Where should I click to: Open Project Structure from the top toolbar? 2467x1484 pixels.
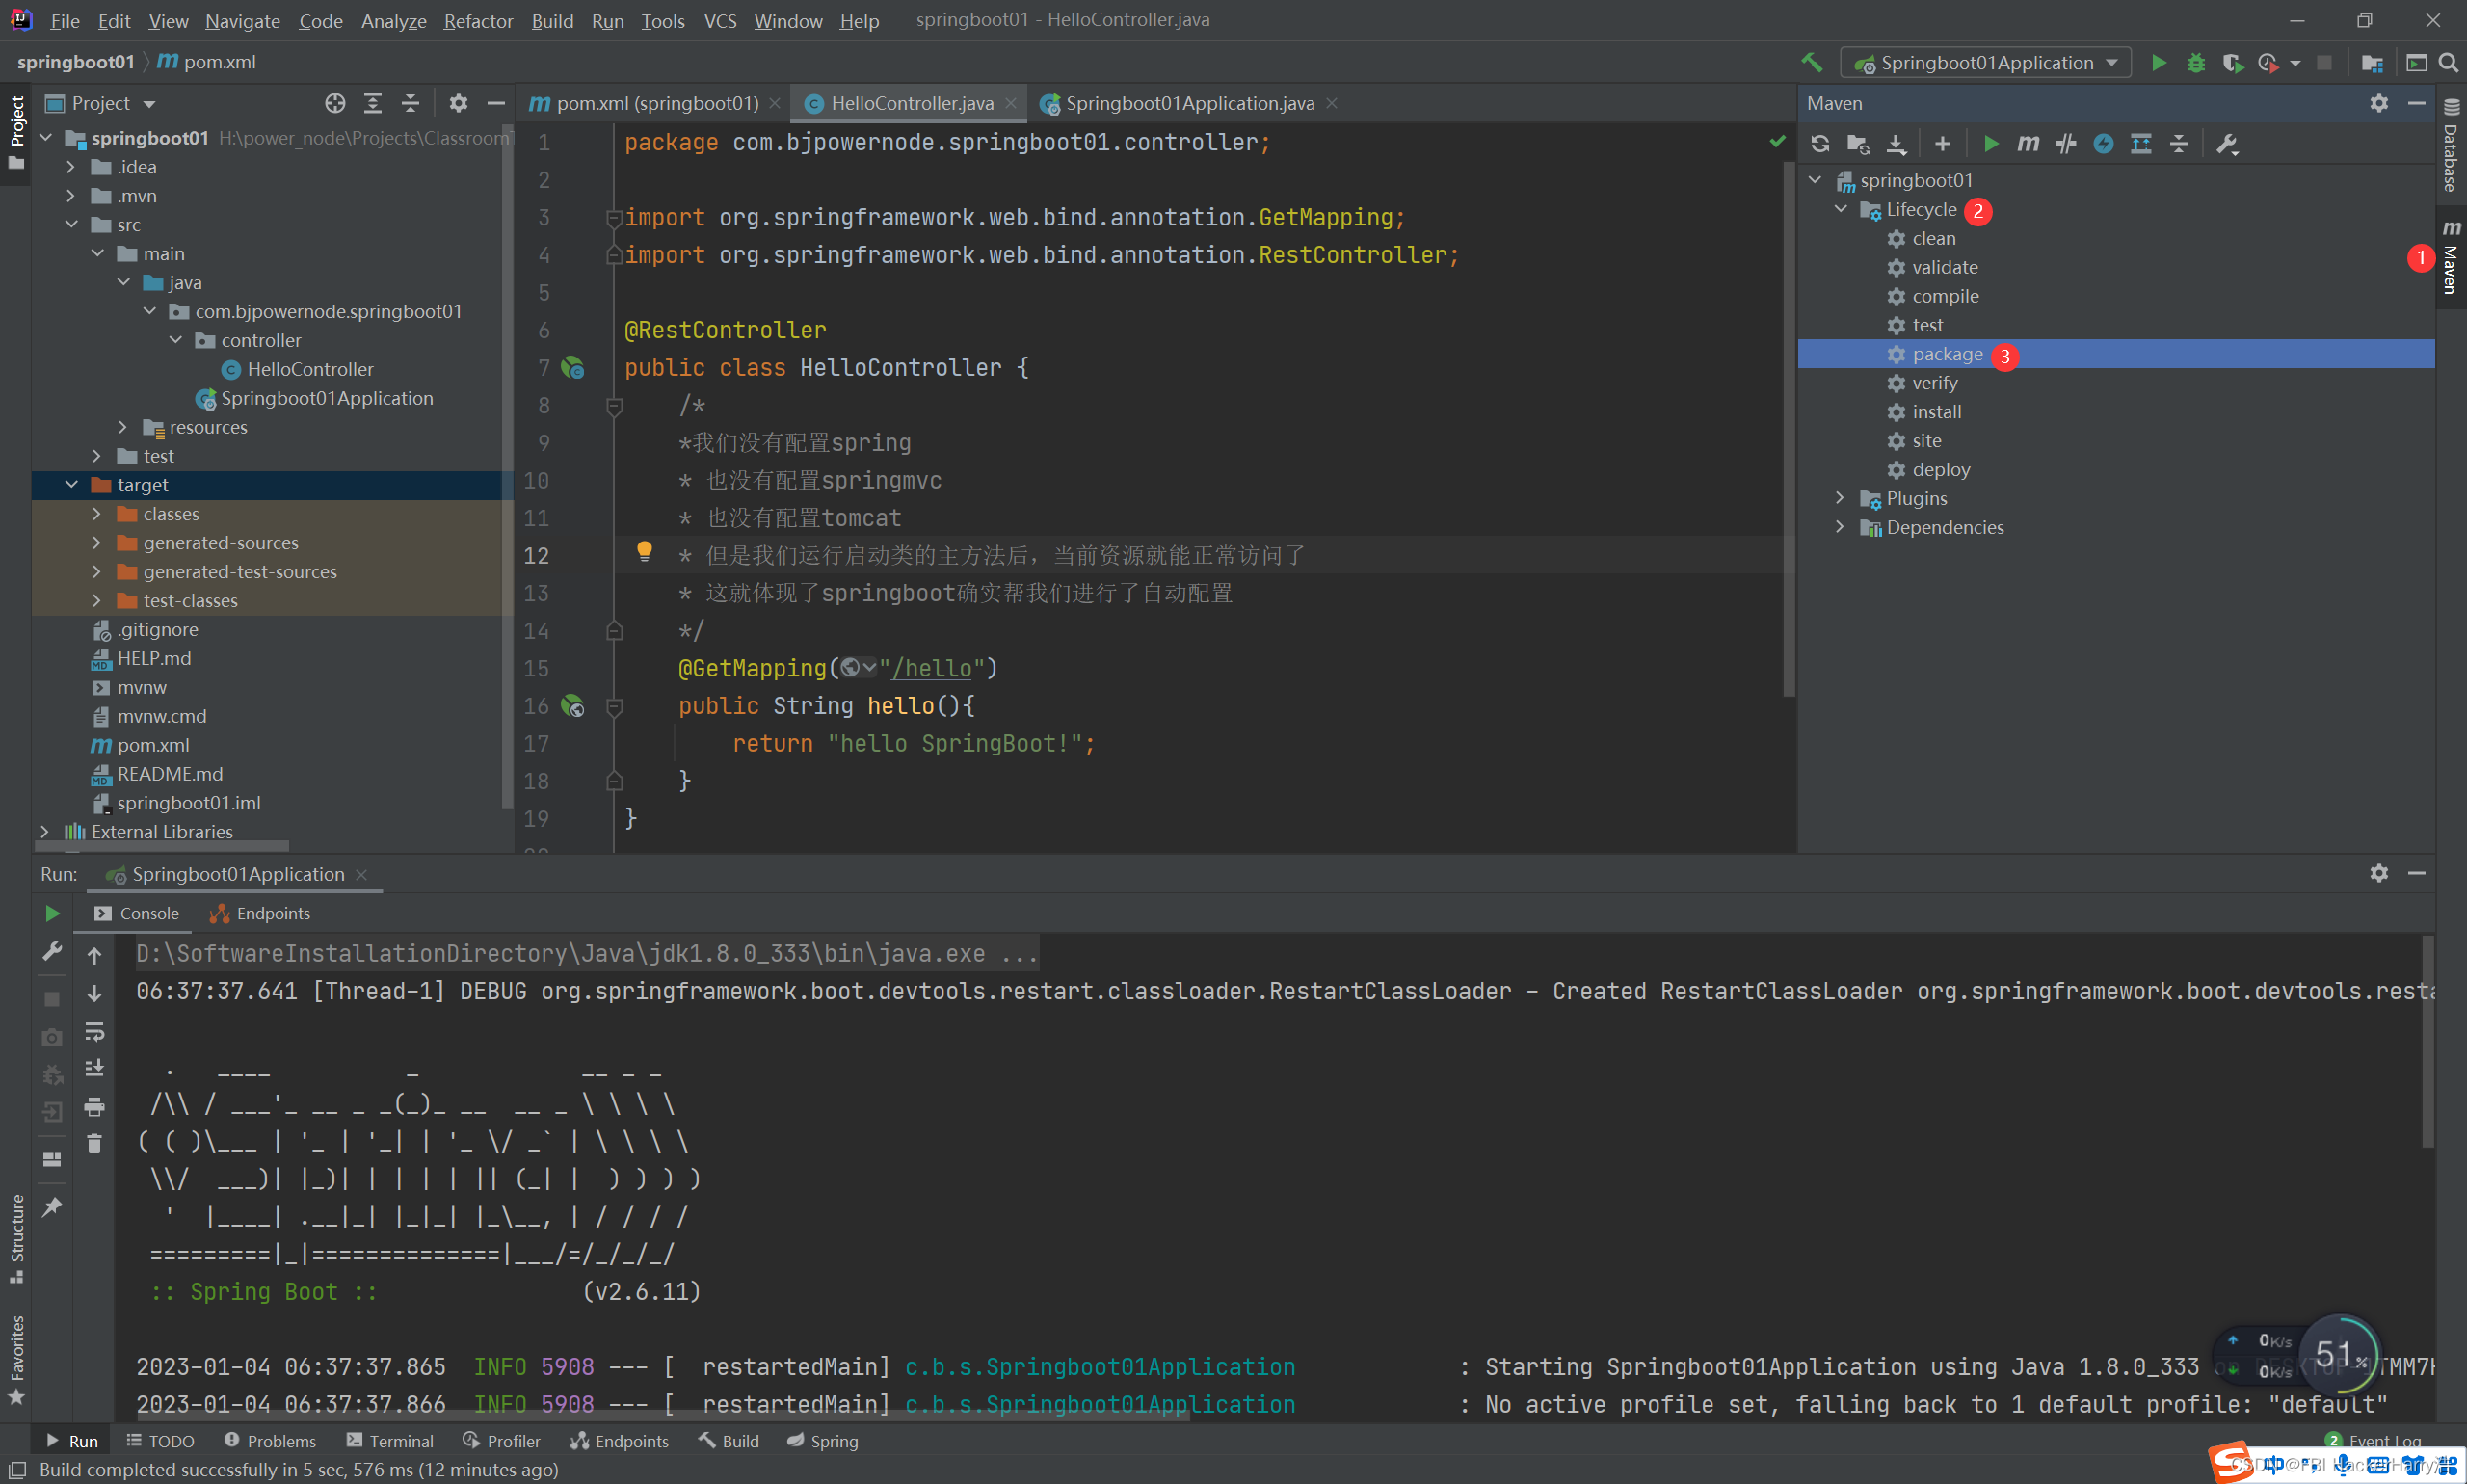[2372, 63]
